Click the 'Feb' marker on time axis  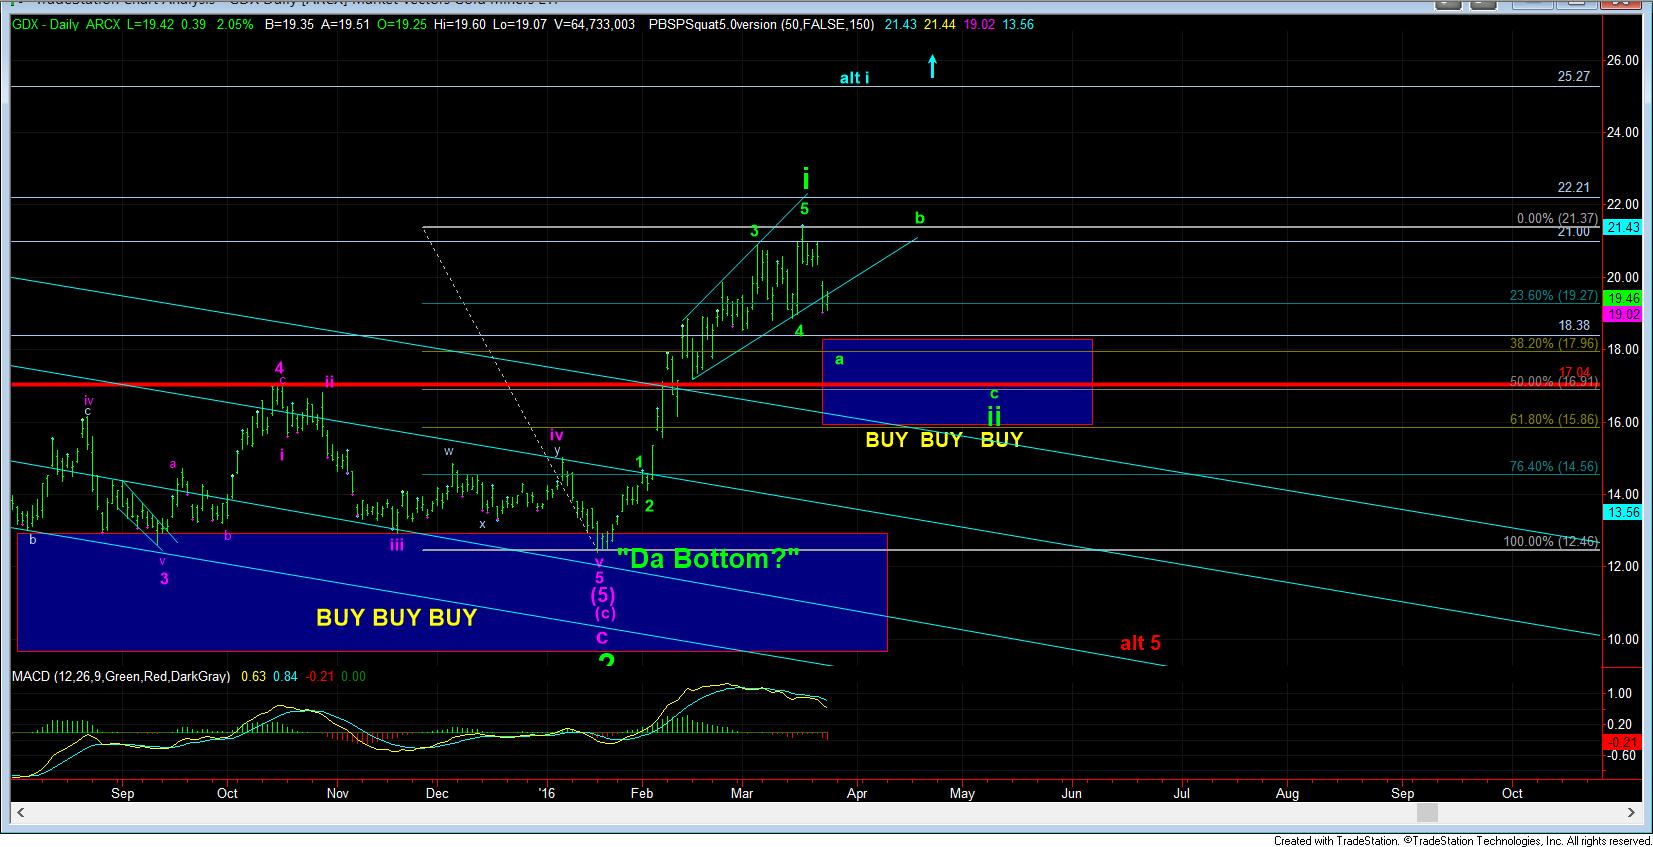642,793
